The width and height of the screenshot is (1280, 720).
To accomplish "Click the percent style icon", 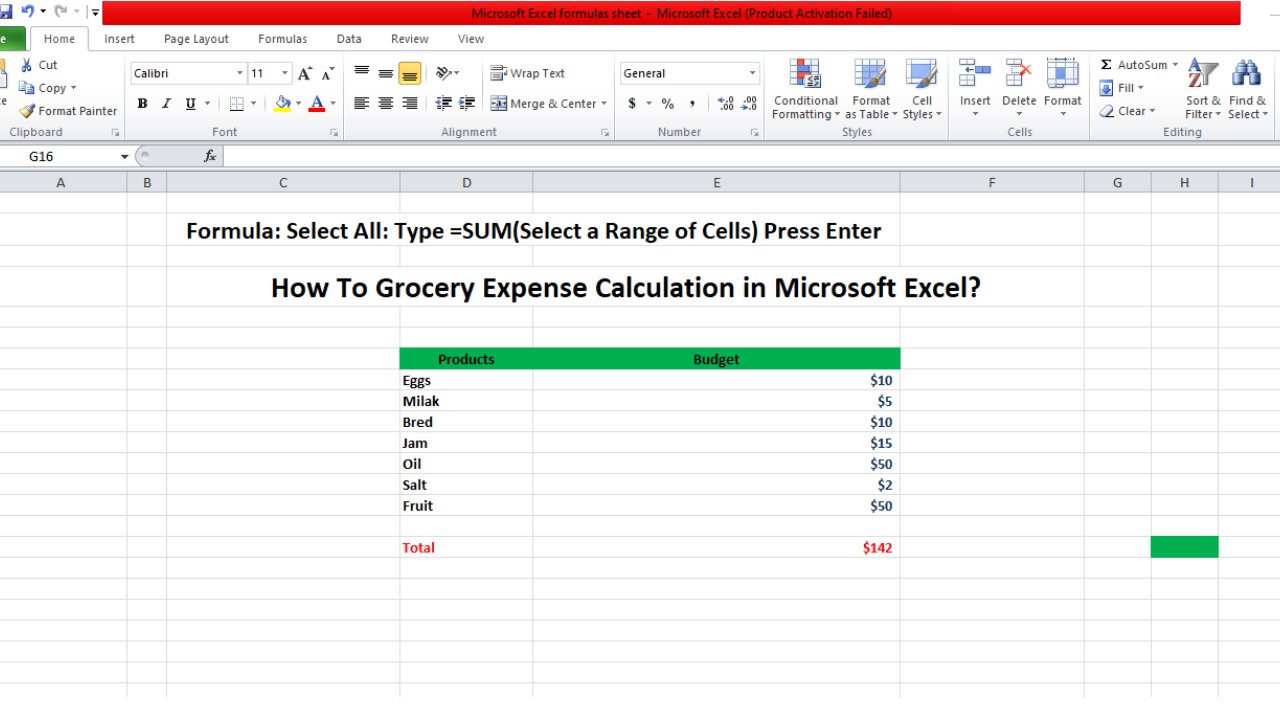I will pyautogui.click(x=667, y=103).
